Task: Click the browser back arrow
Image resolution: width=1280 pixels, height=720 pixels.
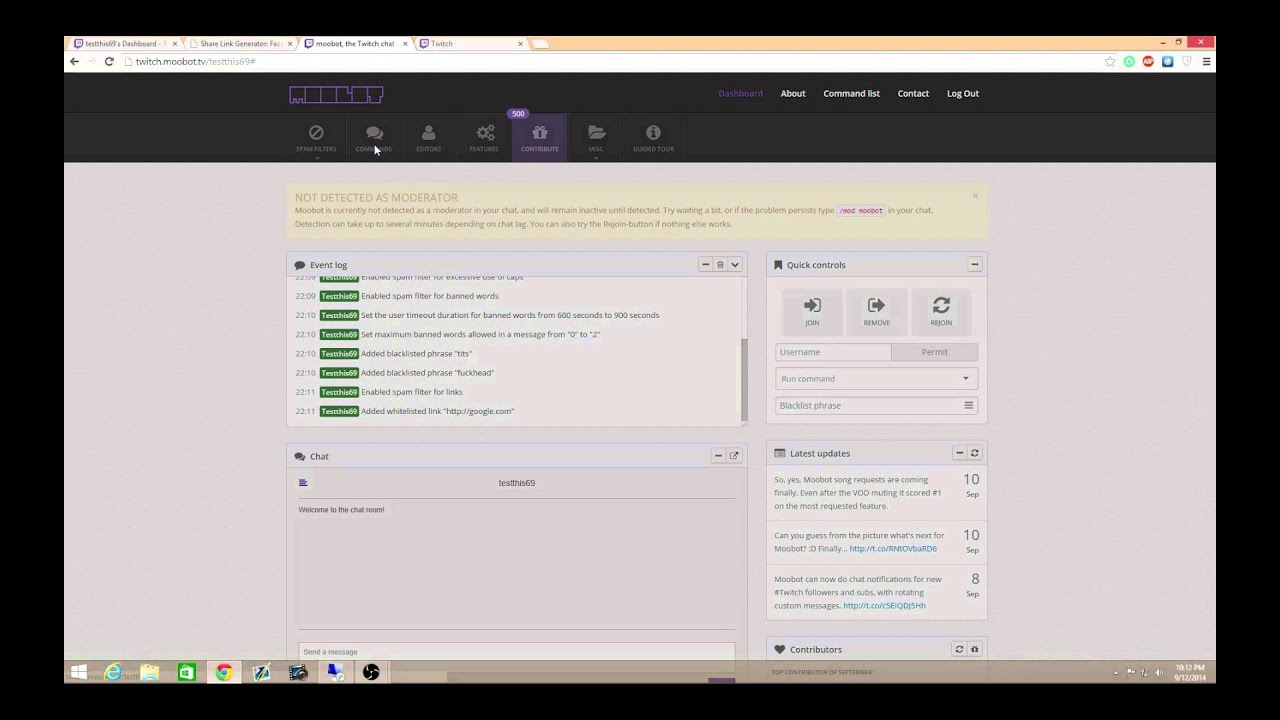Action: click(x=74, y=62)
